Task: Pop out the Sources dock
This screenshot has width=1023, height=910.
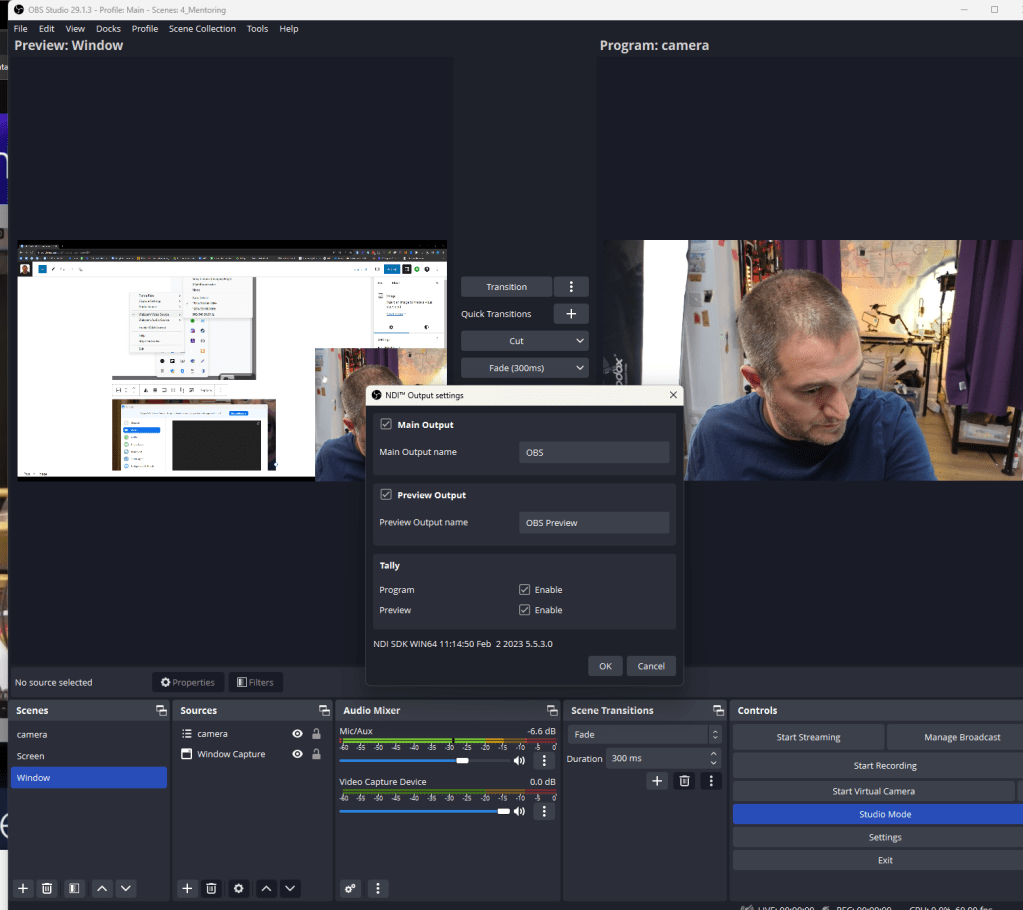Action: click(x=324, y=710)
